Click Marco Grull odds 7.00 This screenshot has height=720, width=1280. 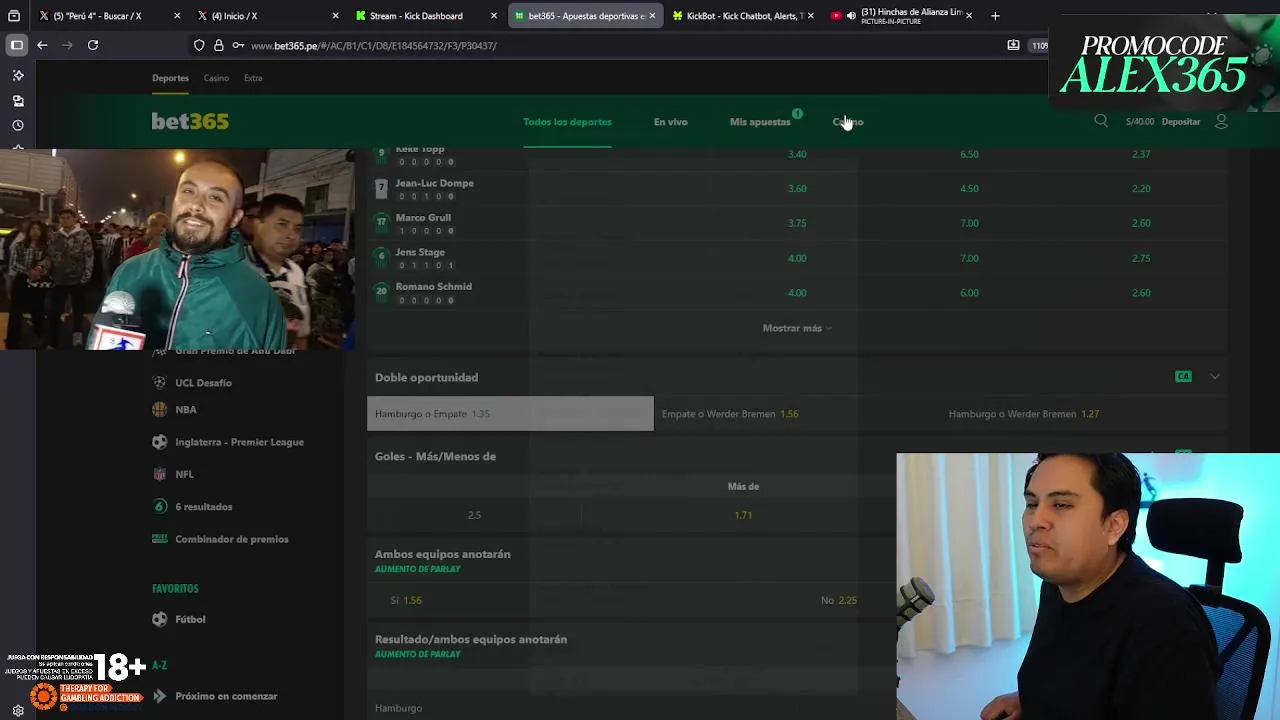(969, 223)
